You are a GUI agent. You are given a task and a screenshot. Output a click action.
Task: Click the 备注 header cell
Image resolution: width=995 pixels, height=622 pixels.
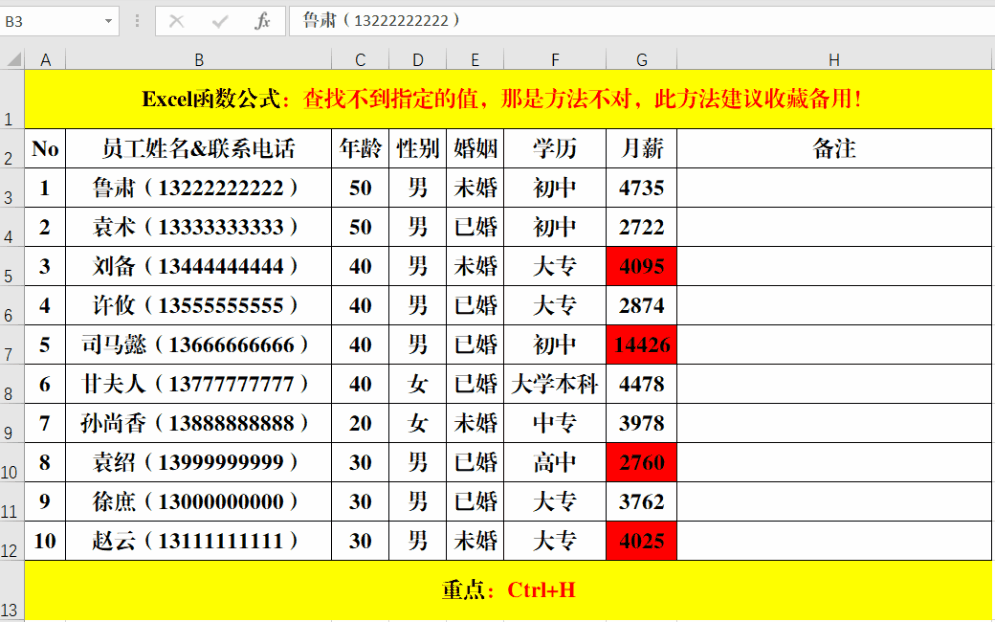point(834,149)
